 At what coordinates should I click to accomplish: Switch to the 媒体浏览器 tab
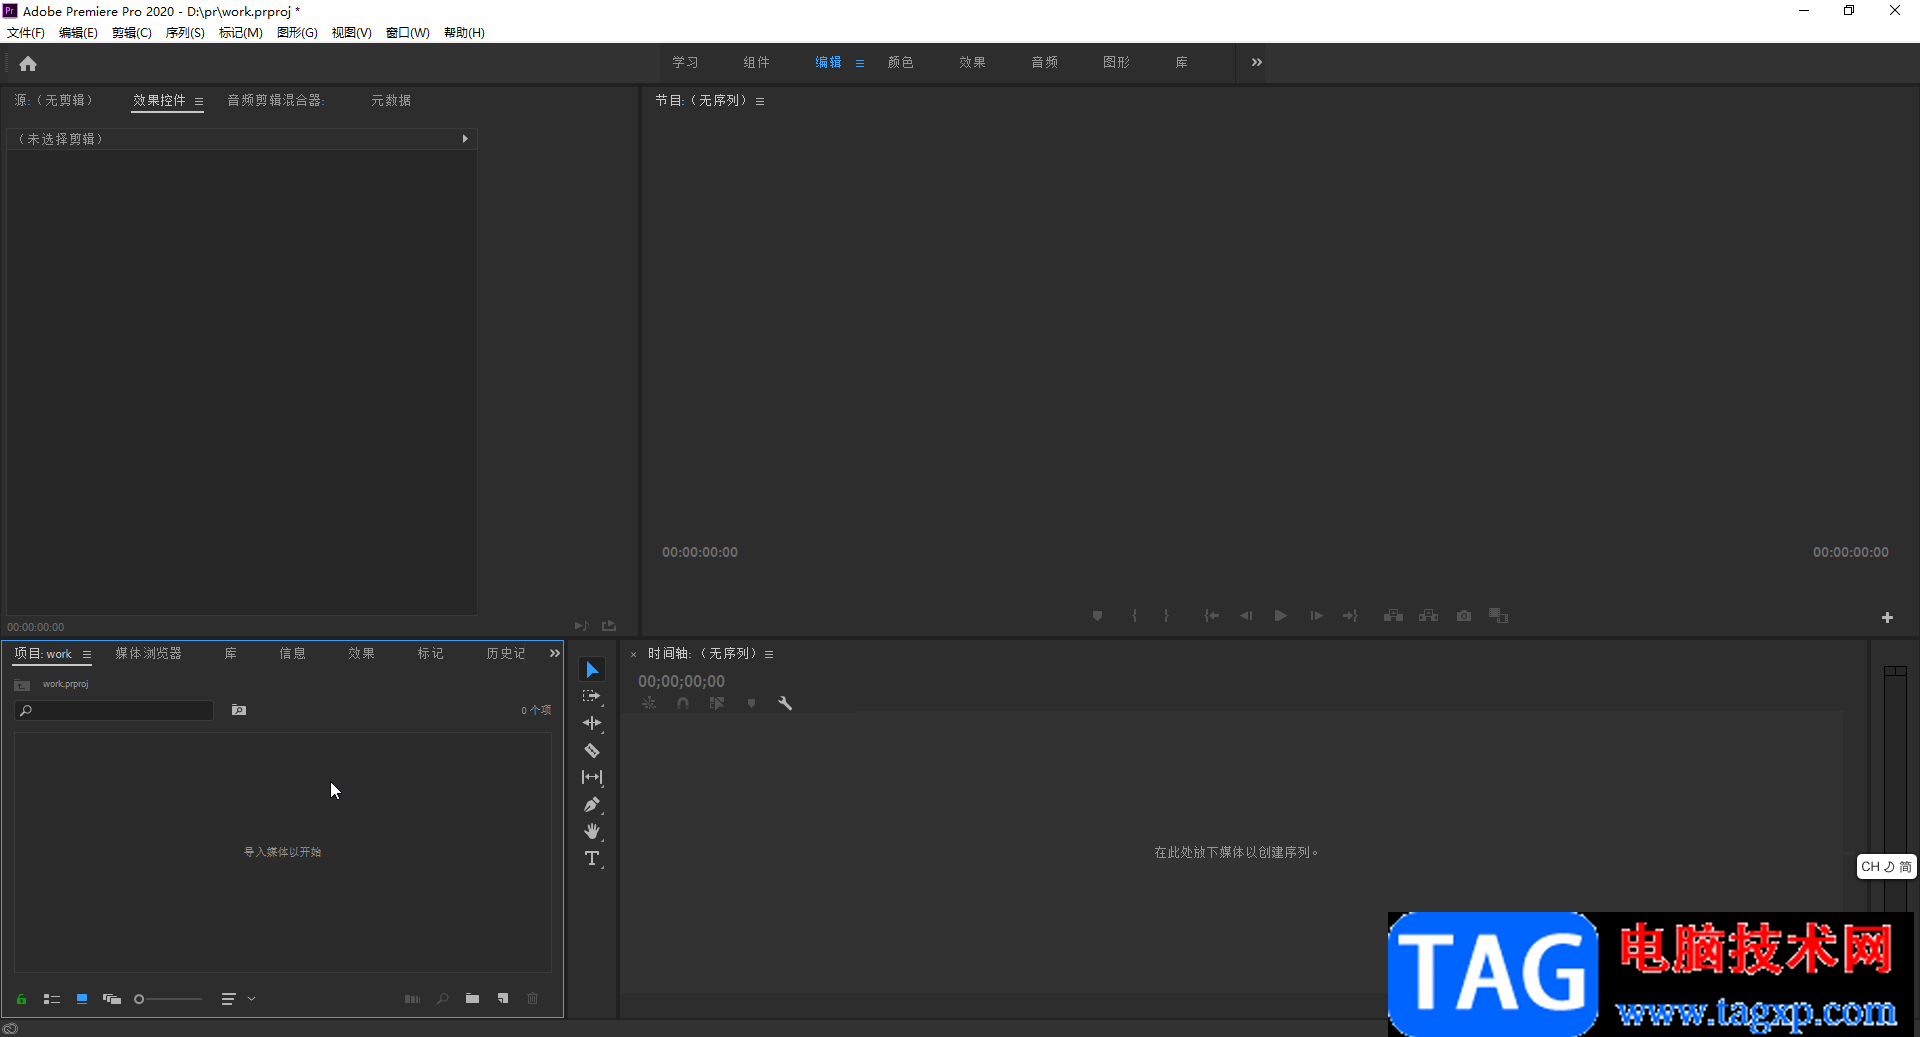click(148, 653)
